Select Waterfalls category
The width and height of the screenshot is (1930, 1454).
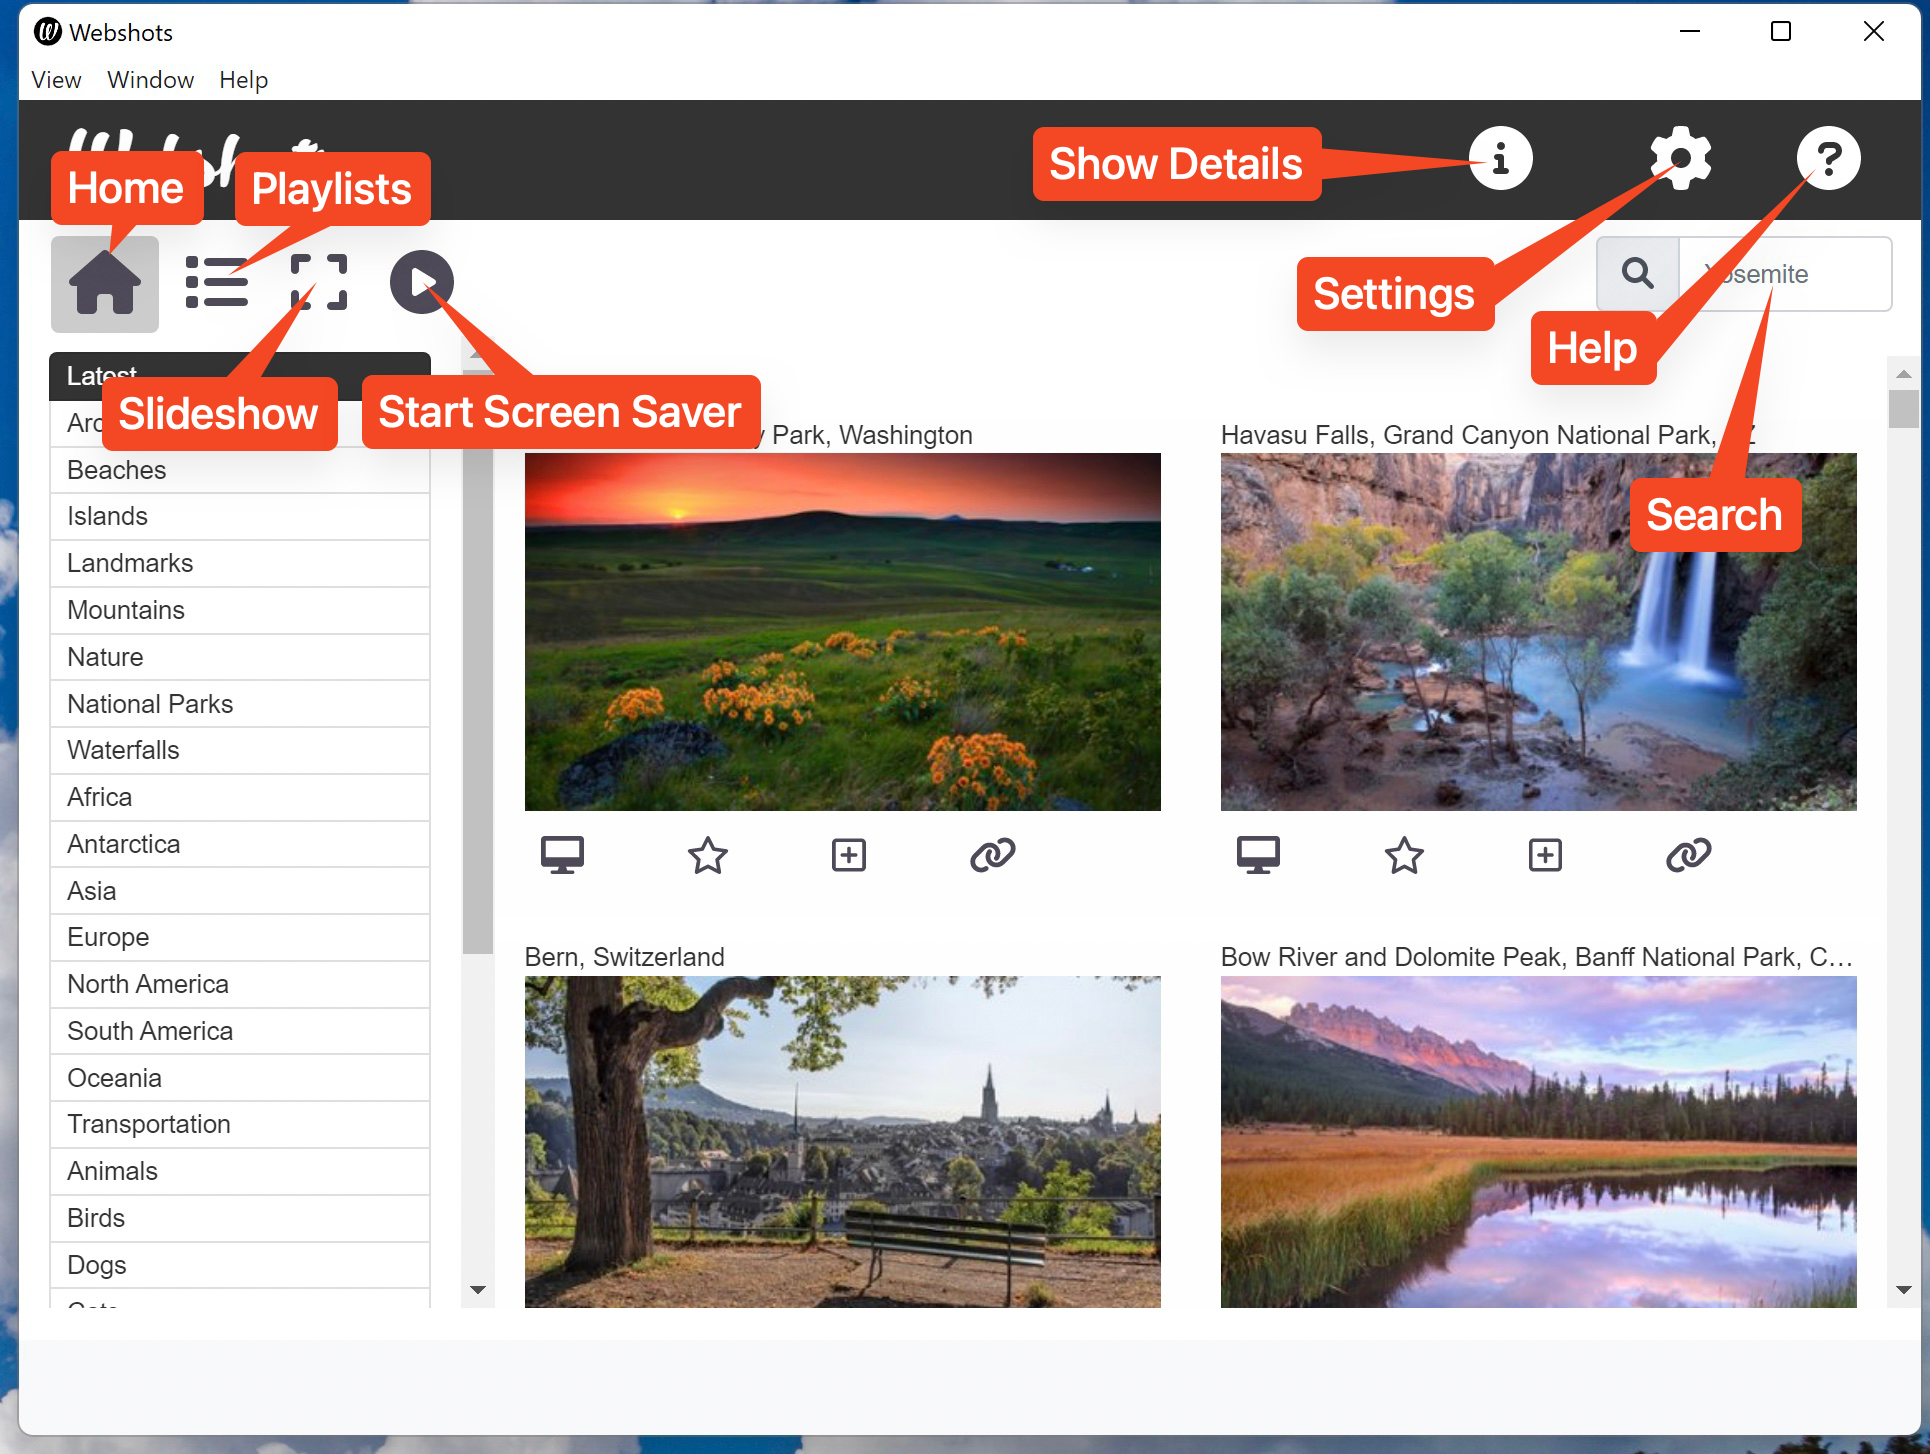tap(123, 750)
